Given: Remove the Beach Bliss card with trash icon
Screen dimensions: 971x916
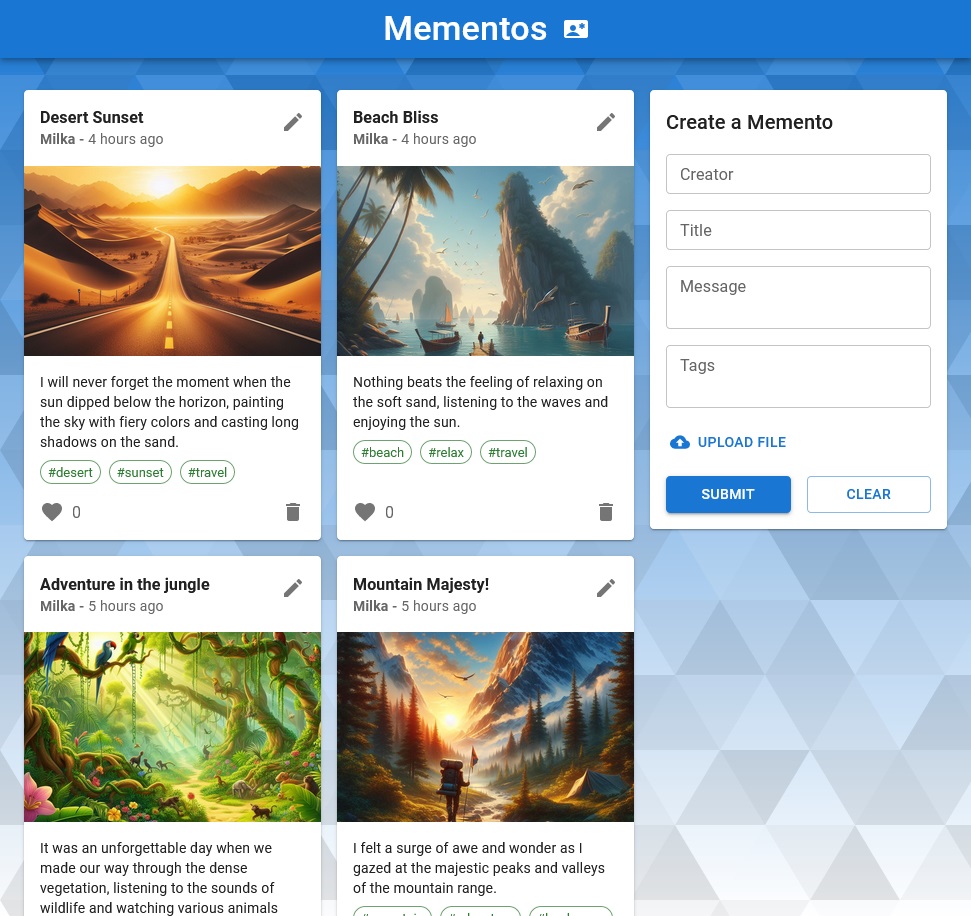Looking at the screenshot, I should click(605, 512).
